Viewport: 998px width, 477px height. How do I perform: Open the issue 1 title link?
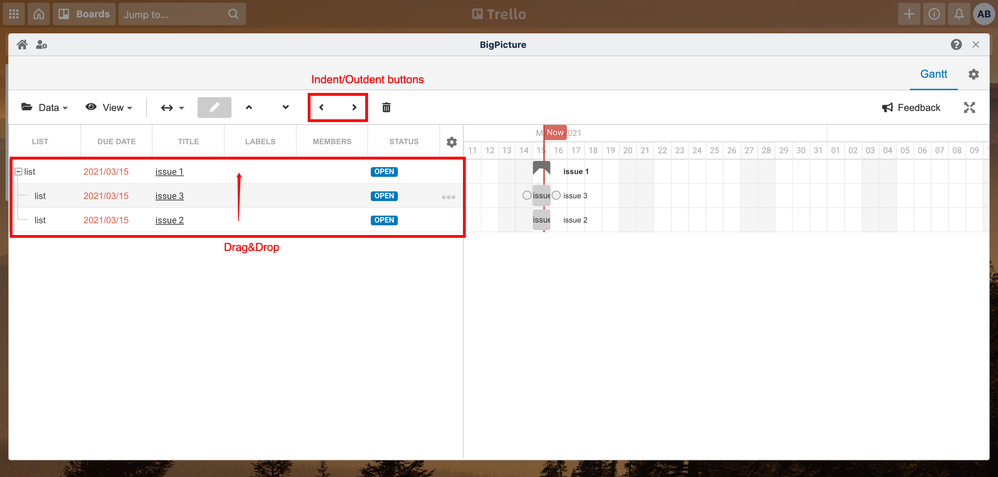169,171
